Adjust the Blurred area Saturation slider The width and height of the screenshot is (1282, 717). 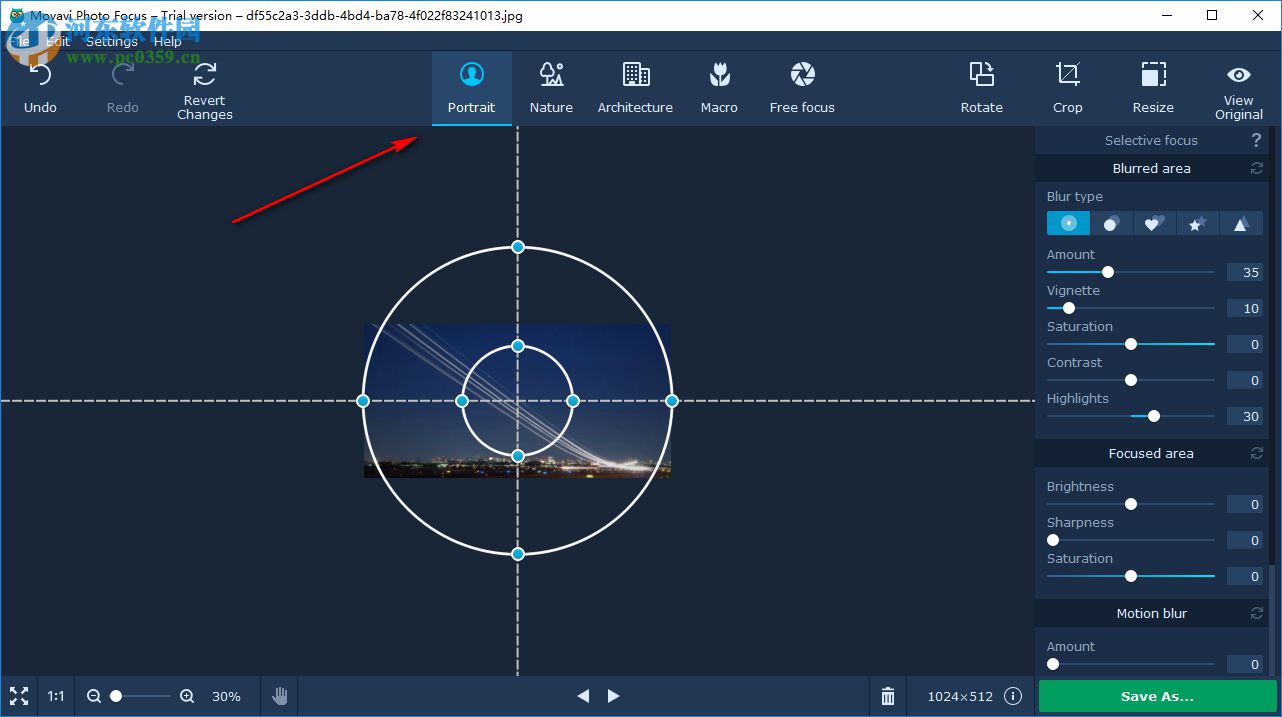coord(1131,344)
